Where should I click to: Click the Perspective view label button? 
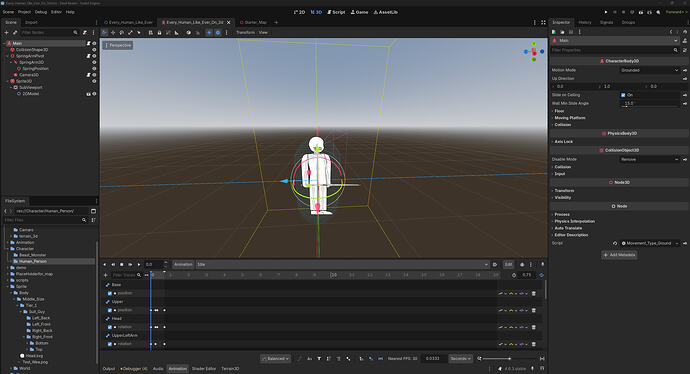click(118, 45)
